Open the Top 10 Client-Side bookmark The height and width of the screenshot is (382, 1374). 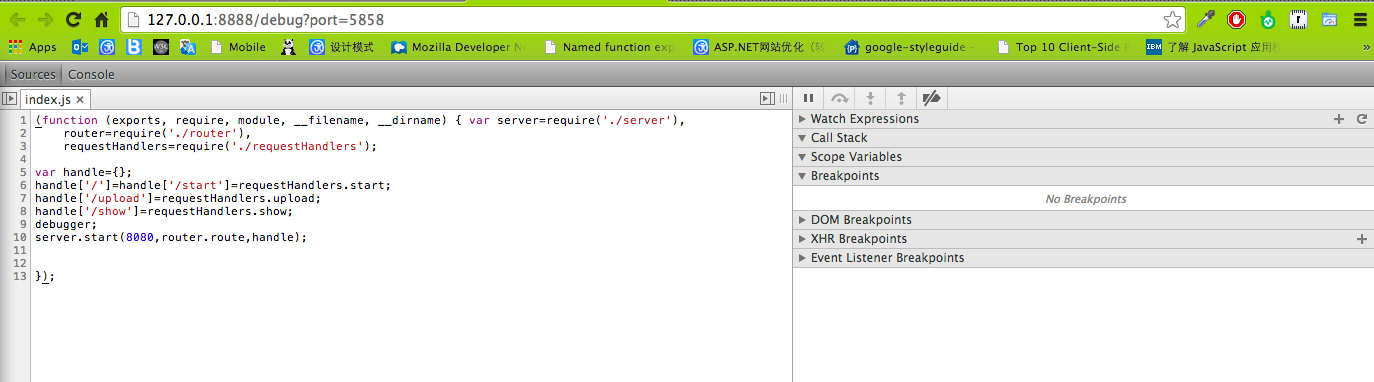click(x=1063, y=47)
